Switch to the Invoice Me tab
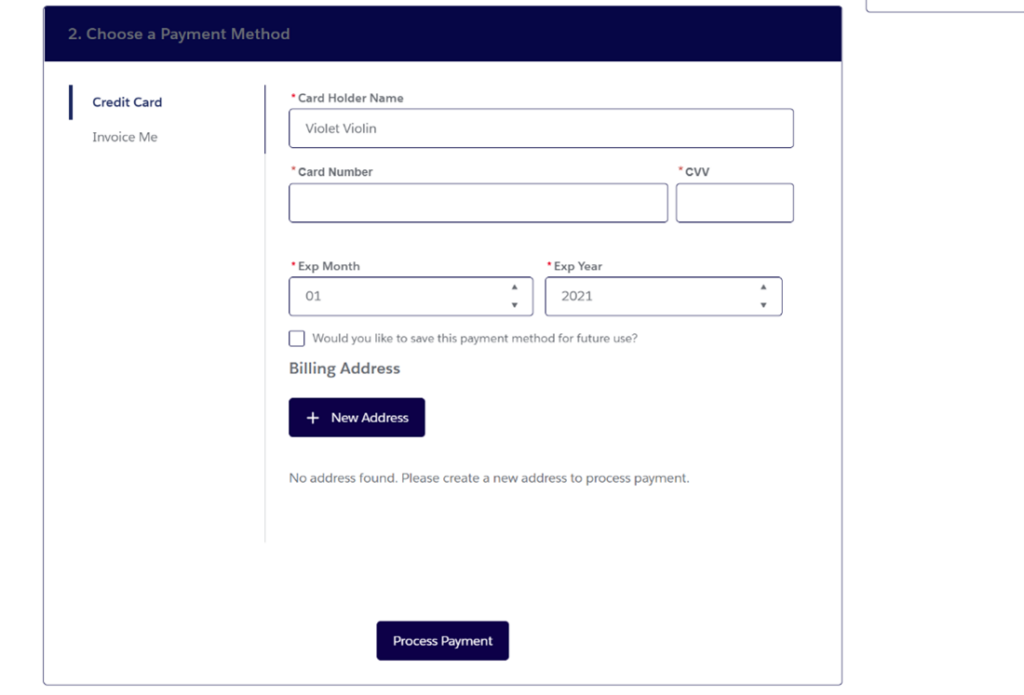This screenshot has height=695, width=1024. point(125,137)
